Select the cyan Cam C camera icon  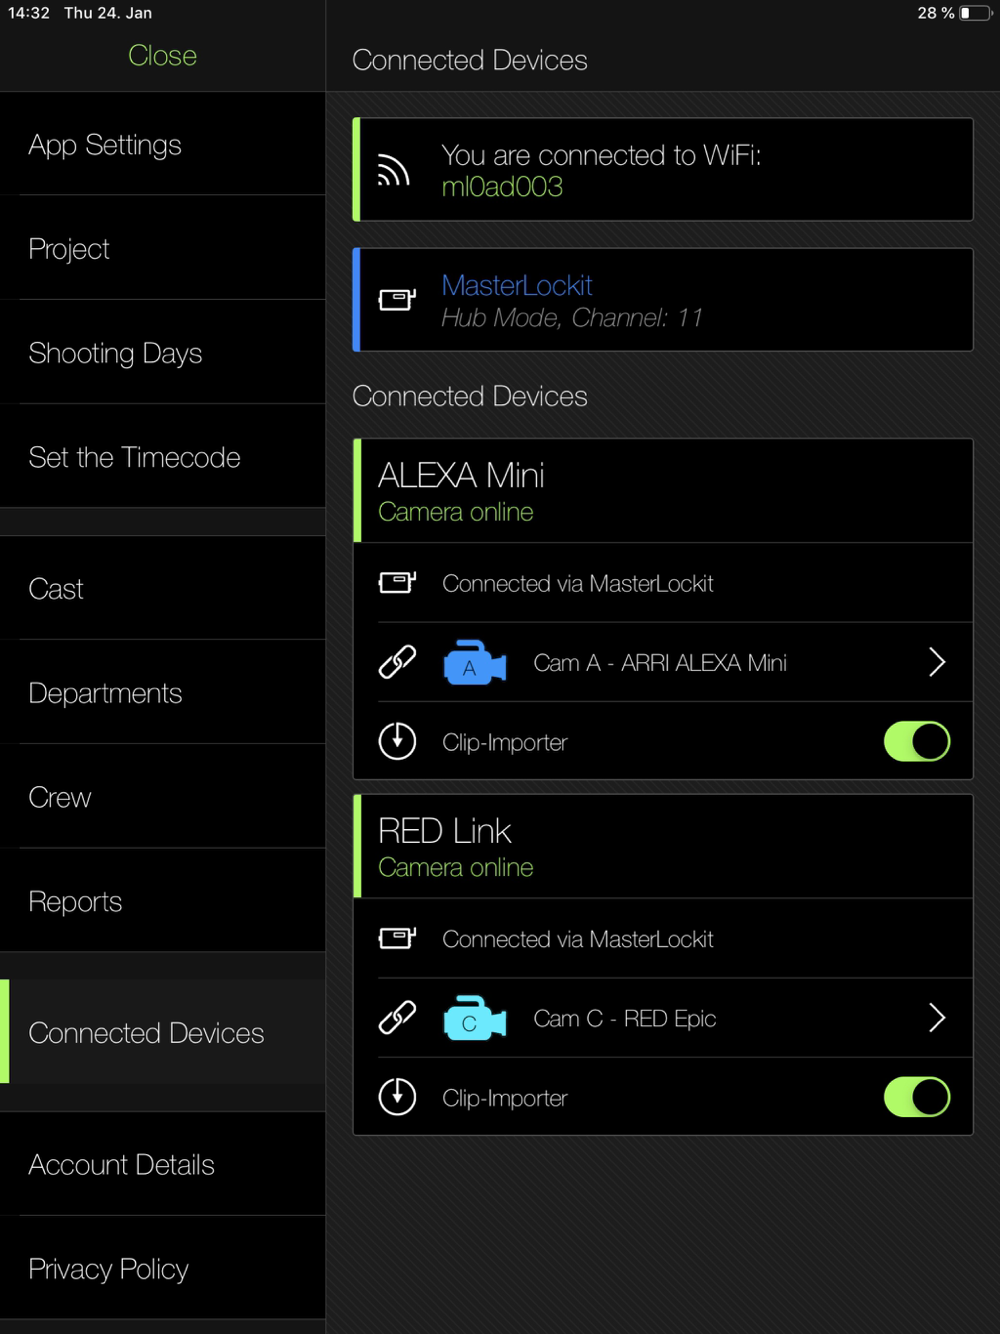click(x=474, y=1018)
